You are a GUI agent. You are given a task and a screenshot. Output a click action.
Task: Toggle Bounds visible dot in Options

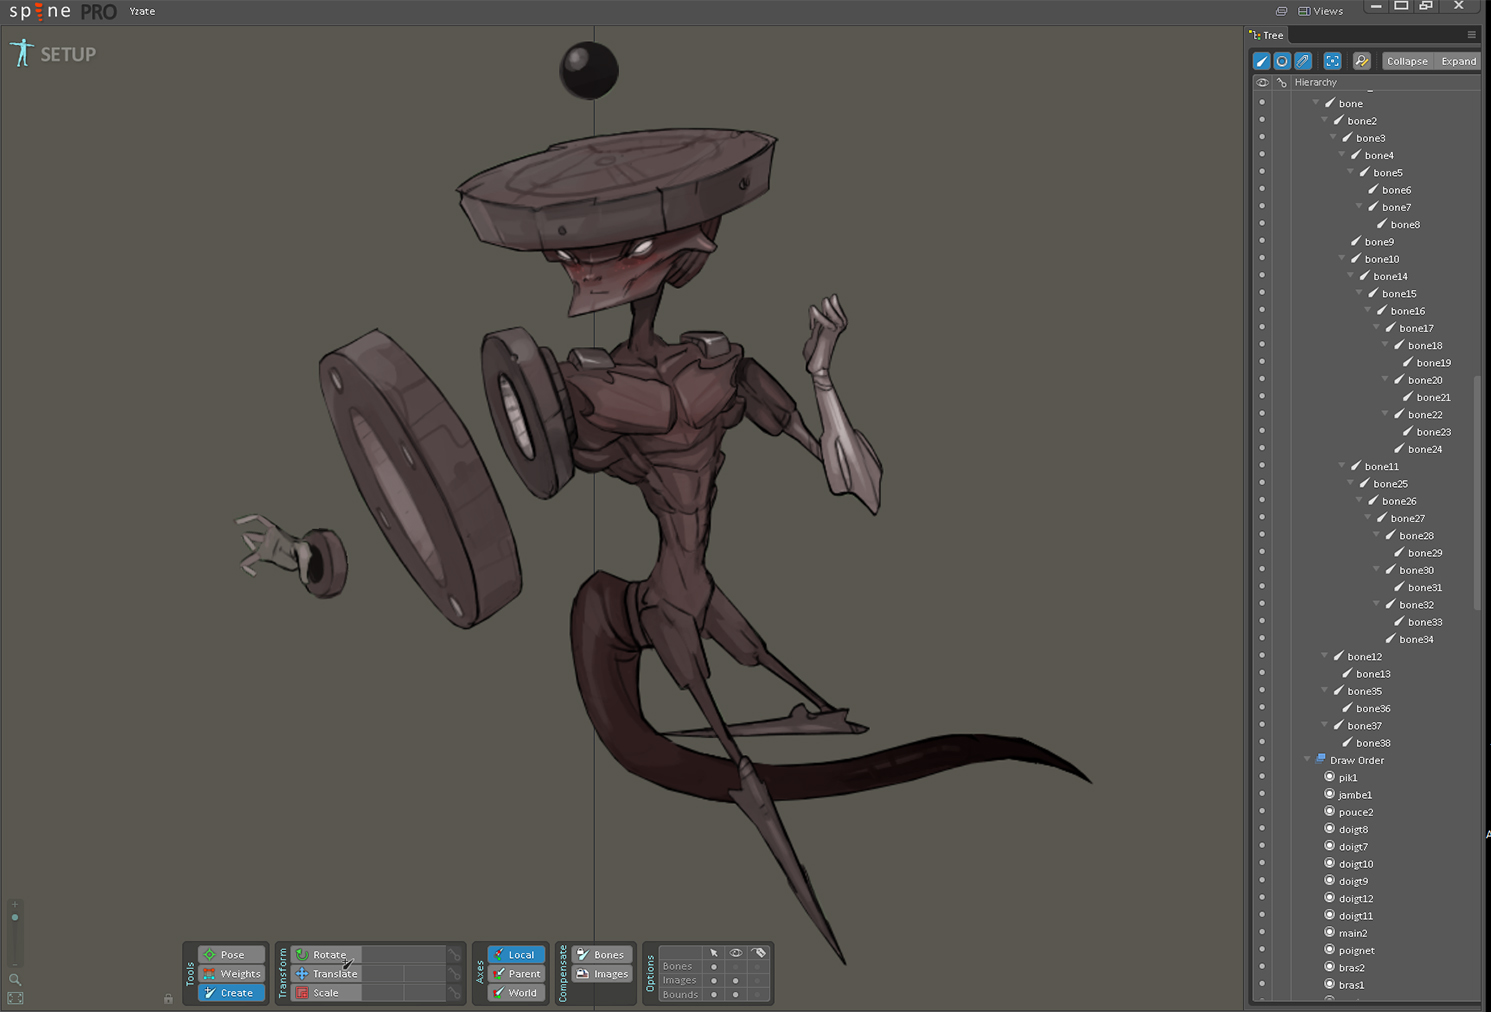pos(736,995)
